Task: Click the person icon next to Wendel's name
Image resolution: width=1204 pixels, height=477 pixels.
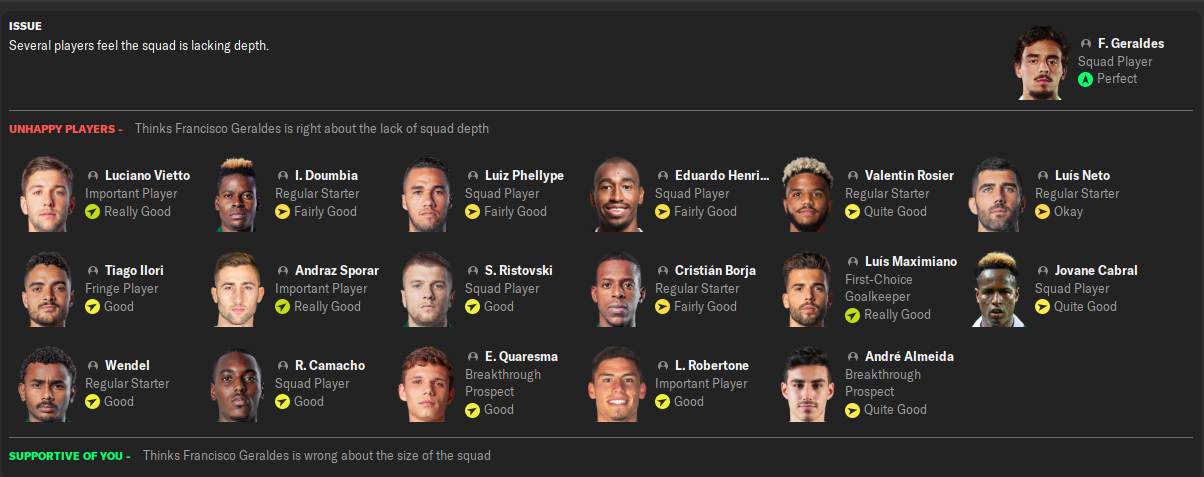Action: [92, 366]
